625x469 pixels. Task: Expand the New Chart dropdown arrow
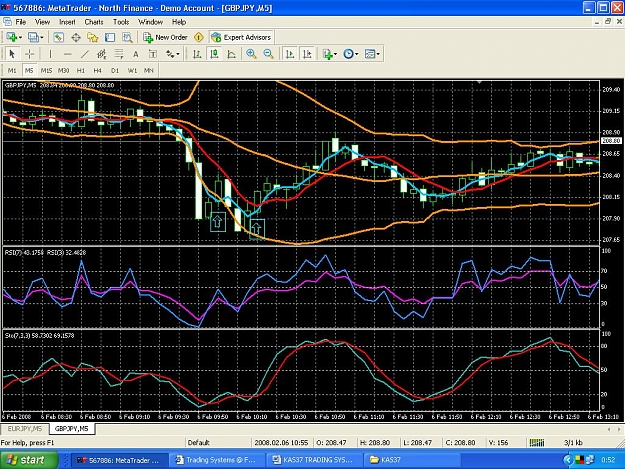(x=20, y=38)
